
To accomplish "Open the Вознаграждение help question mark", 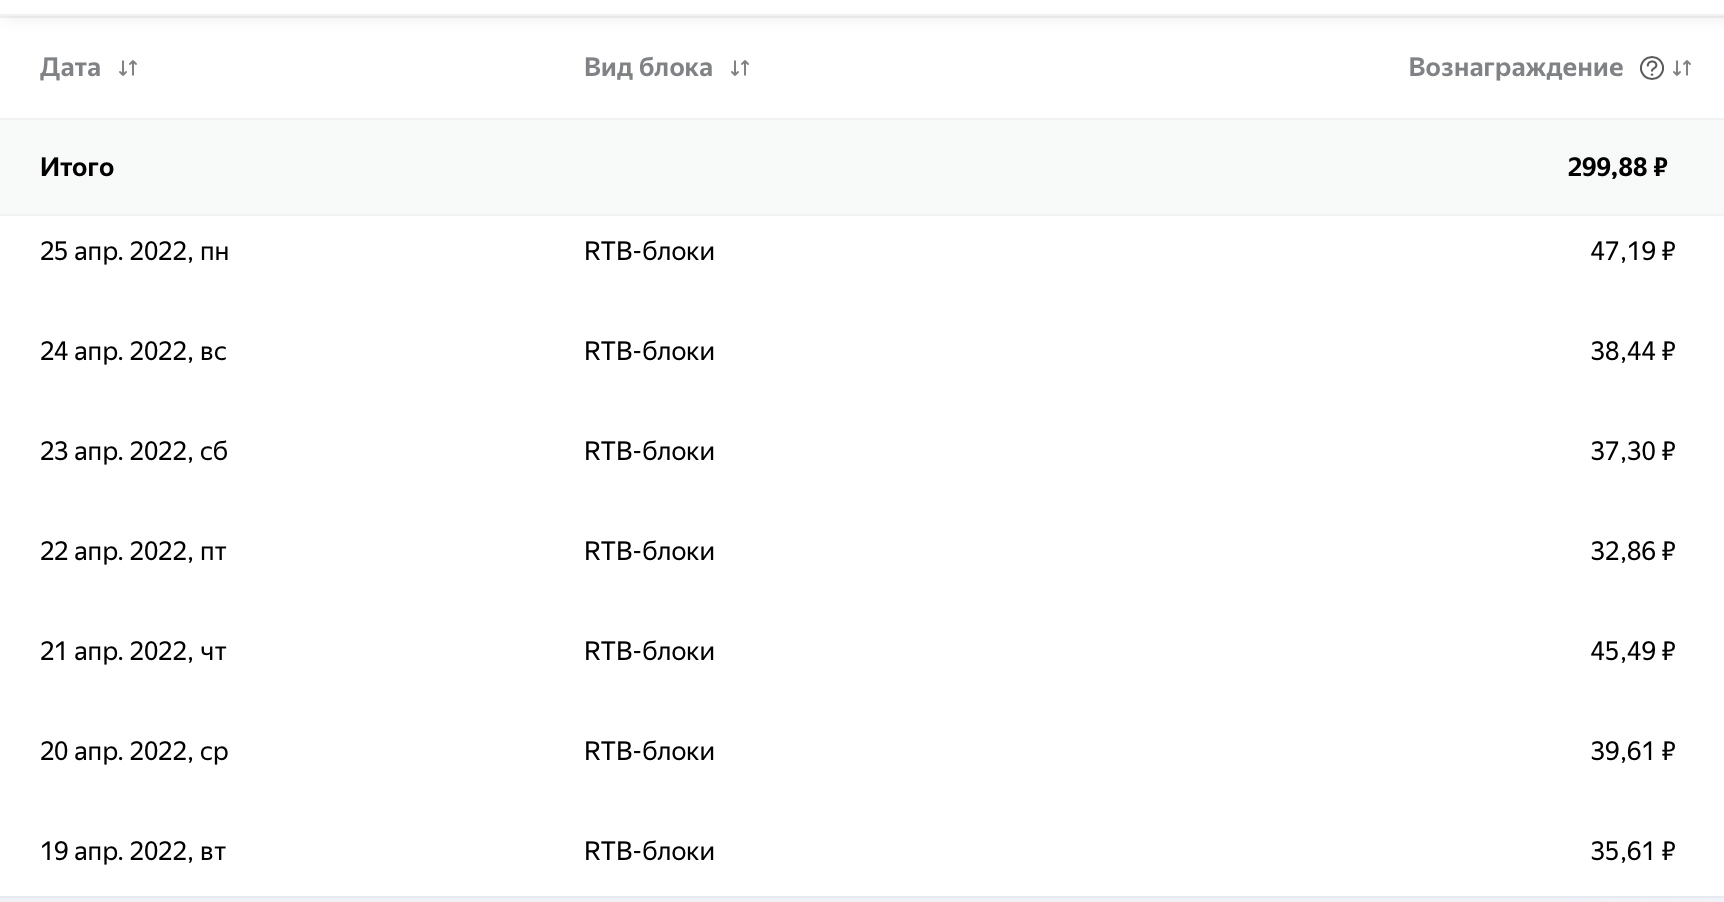I will tap(1651, 68).
